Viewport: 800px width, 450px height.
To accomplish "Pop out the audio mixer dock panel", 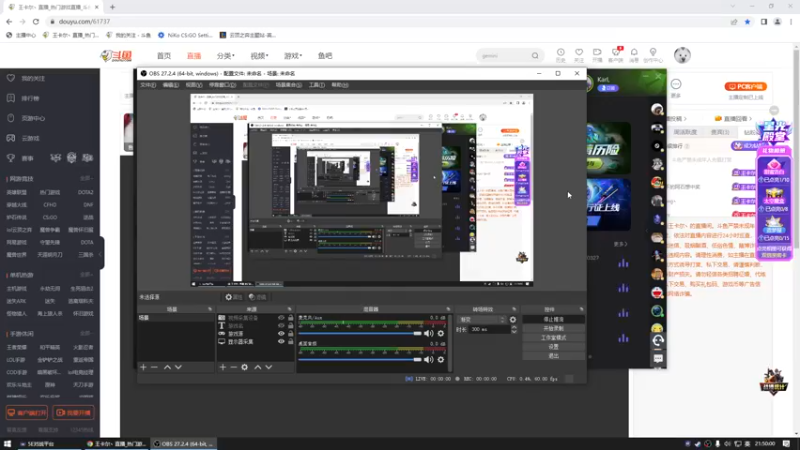I will tap(448, 309).
